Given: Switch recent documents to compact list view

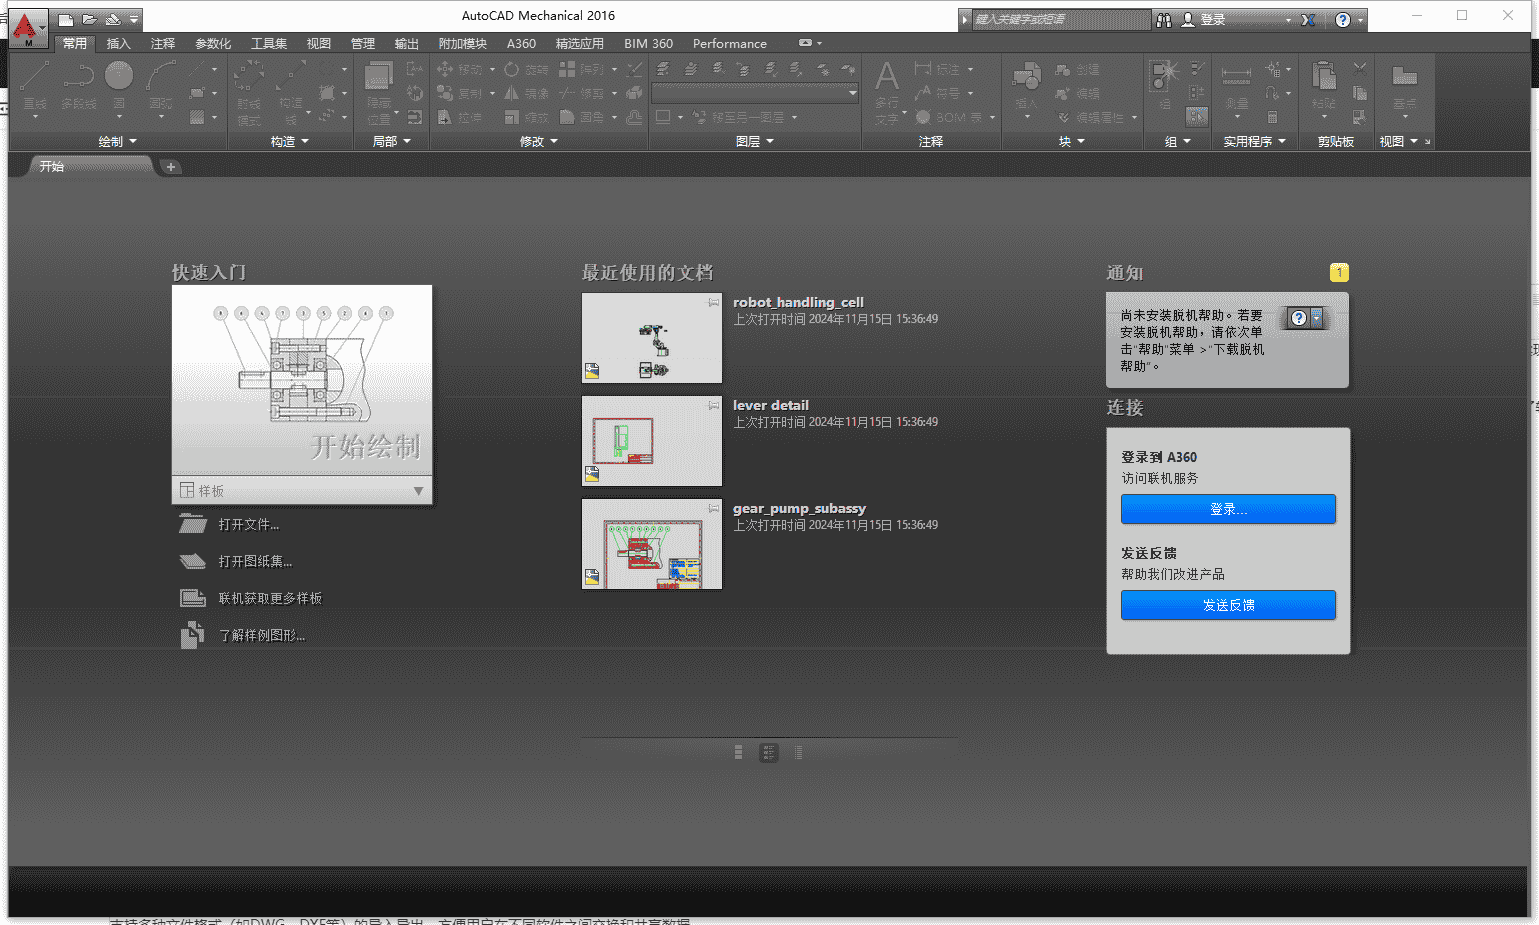Looking at the screenshot, I should (x=798, y=752).
